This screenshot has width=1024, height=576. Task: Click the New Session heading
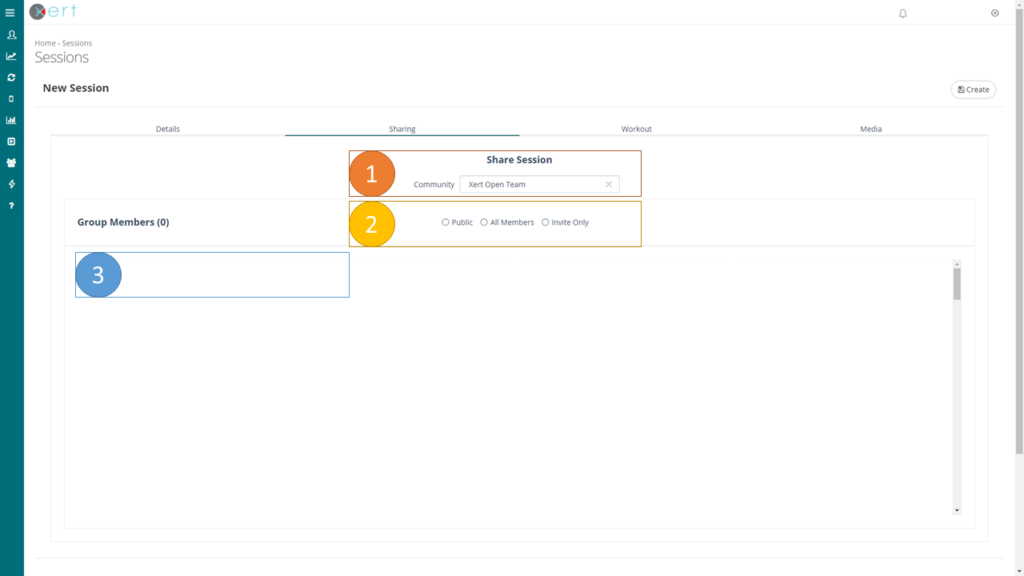coord(76,88)
